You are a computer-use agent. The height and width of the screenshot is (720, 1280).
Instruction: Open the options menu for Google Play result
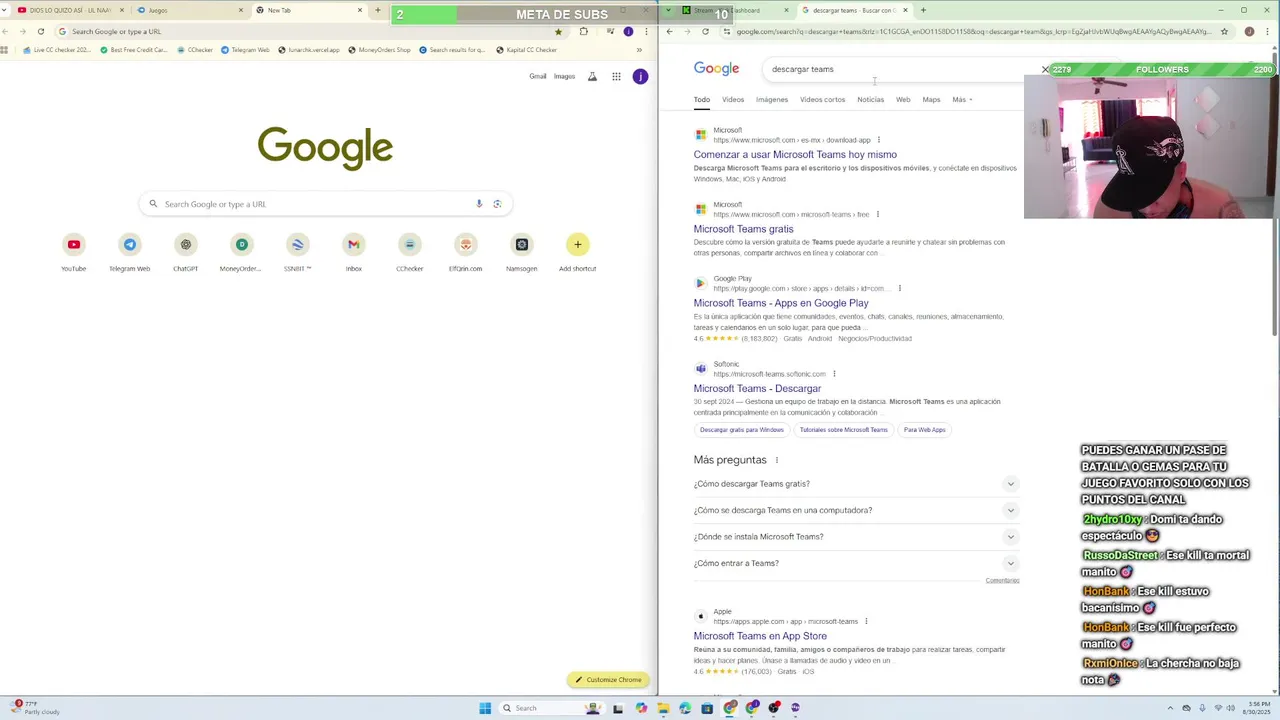point(899,288)
